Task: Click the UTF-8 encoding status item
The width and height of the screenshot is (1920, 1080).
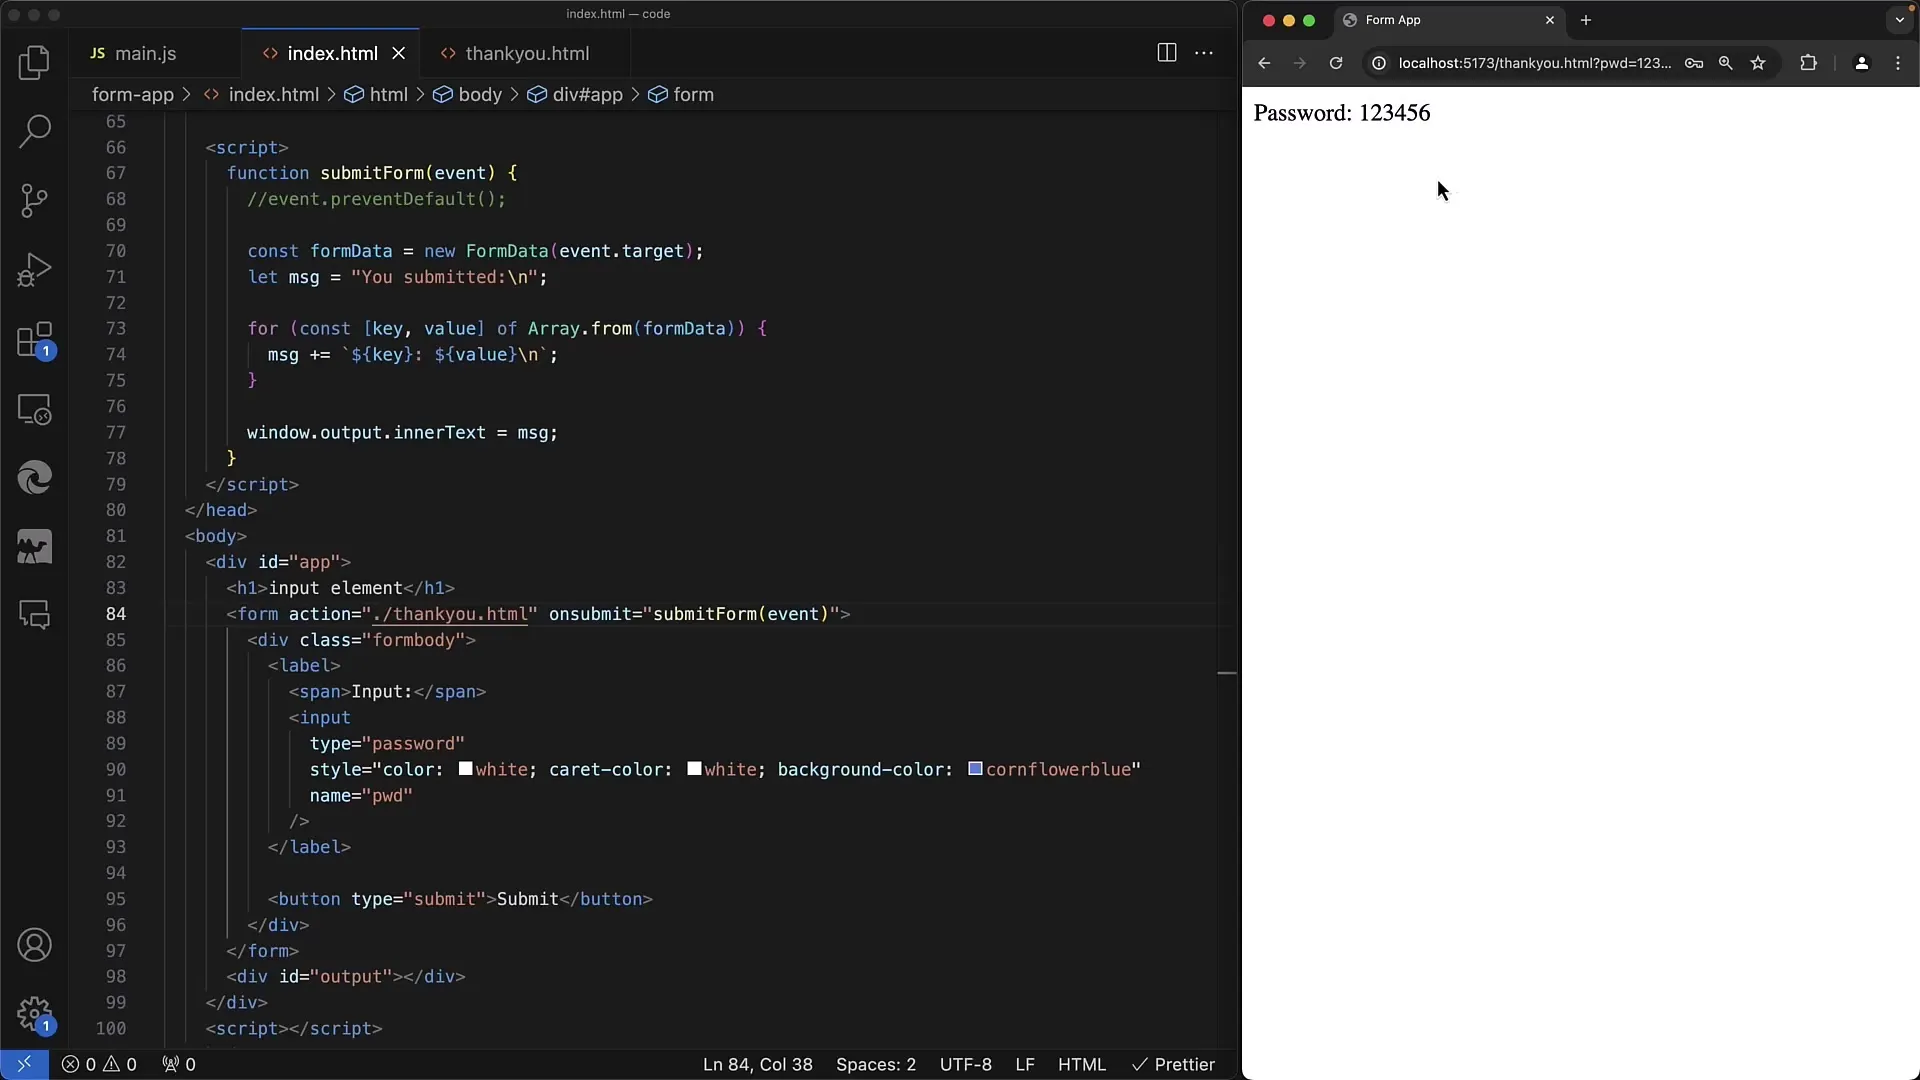Action: click(x=965, y=1064)
